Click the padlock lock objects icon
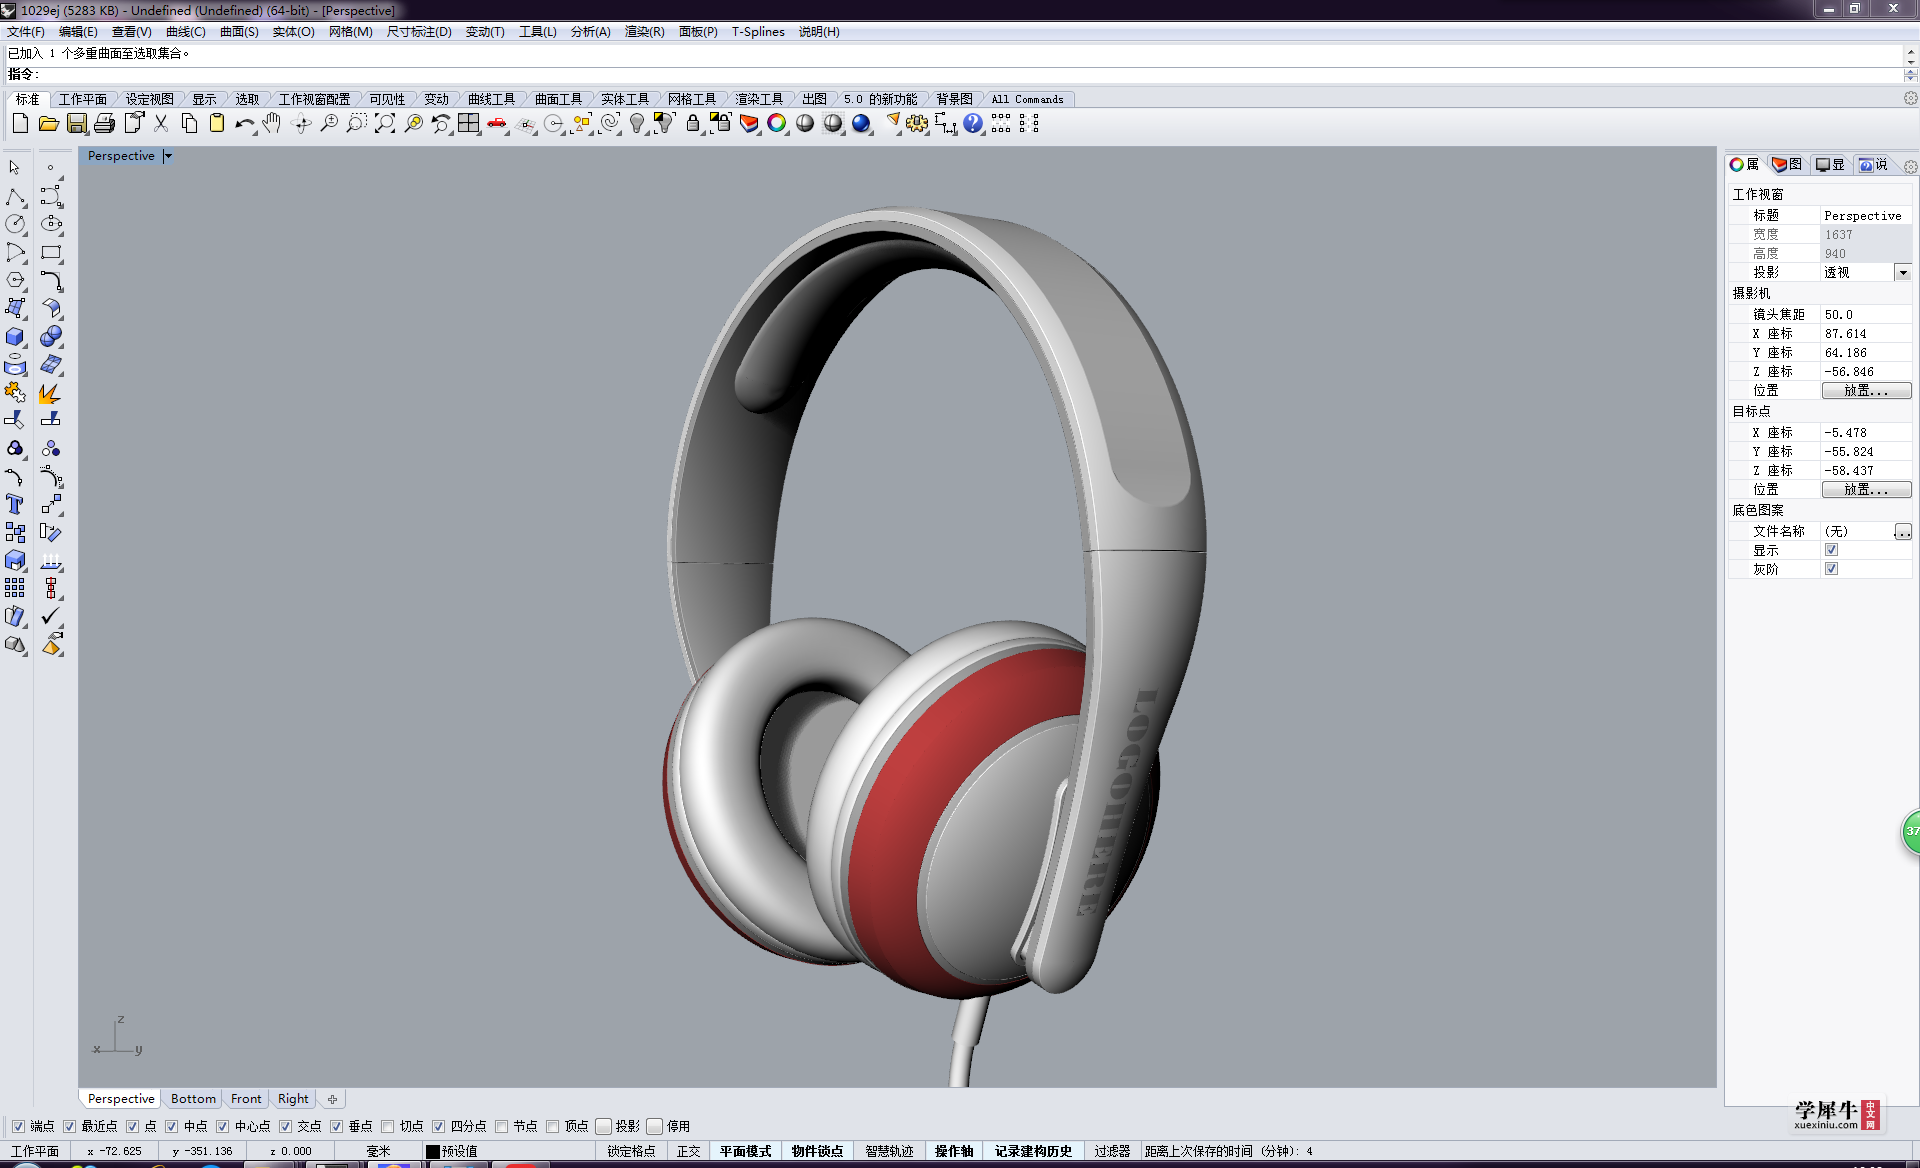Image resolution: width=1920 pixels, height=1168 pixels. pyautogui.click(x=693, y=123)
